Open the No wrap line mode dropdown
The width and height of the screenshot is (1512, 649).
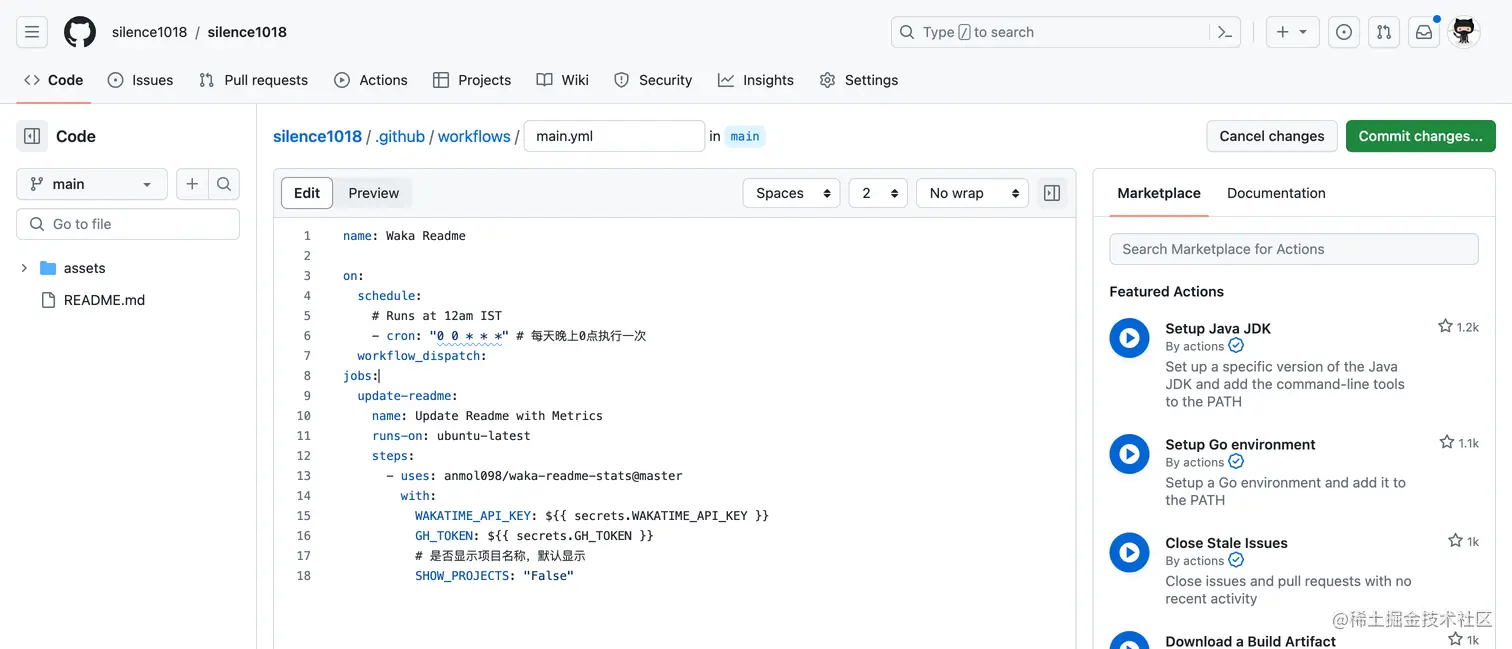972,193
